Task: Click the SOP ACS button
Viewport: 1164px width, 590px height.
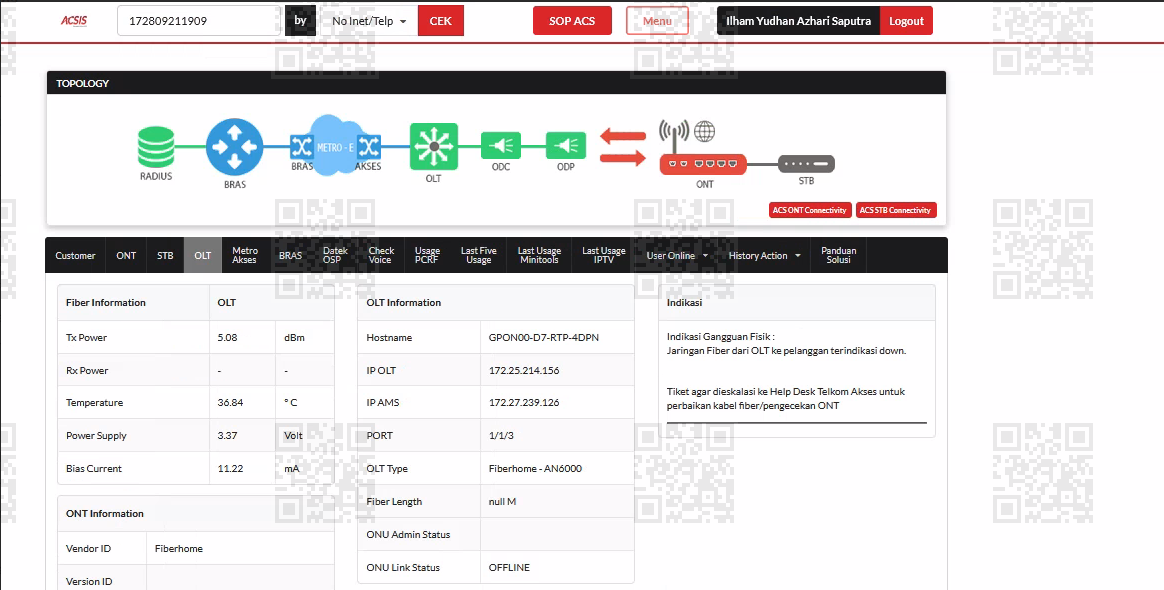Action: click(x=572, y=21)
